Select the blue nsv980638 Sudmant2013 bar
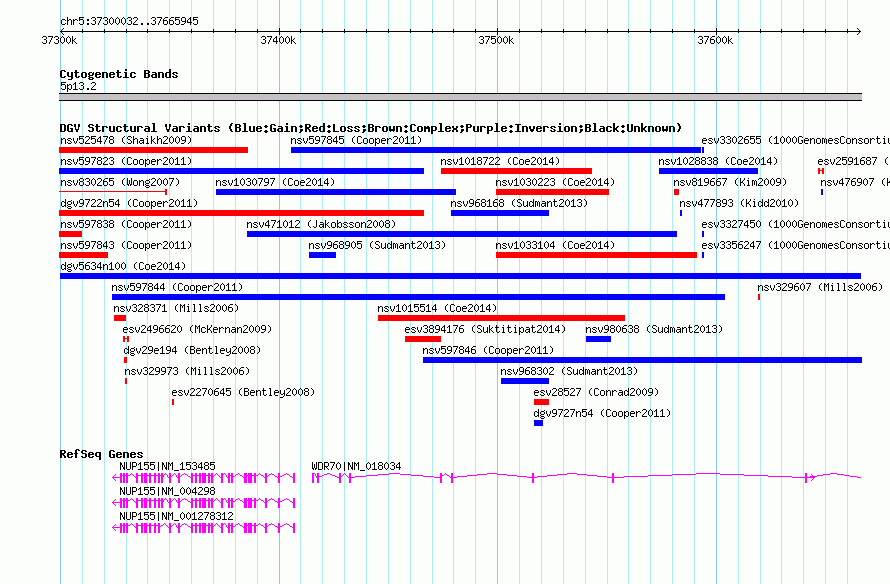The height and width of the screenshot is (584, 890). point(598,339)
